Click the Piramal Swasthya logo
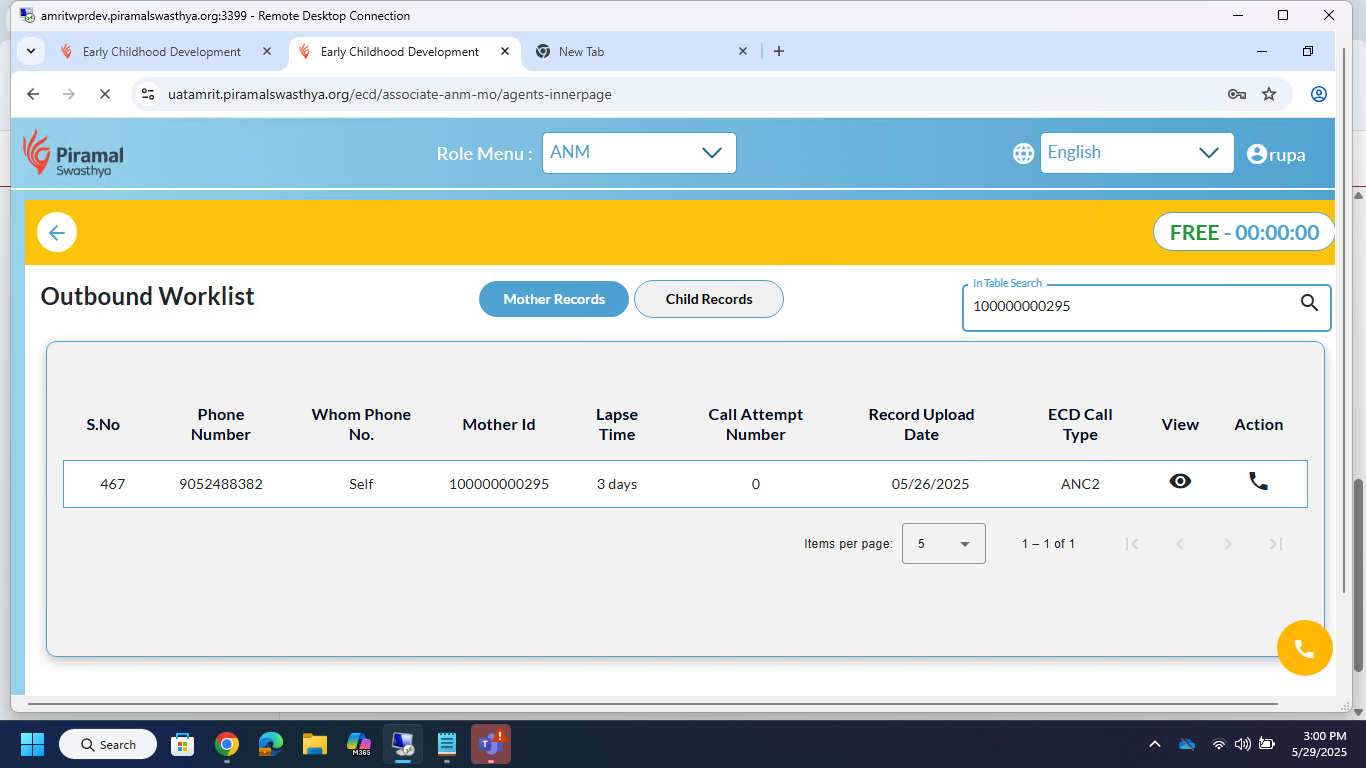Screen dimensions: 1366x768 click(x=74, y=153)
